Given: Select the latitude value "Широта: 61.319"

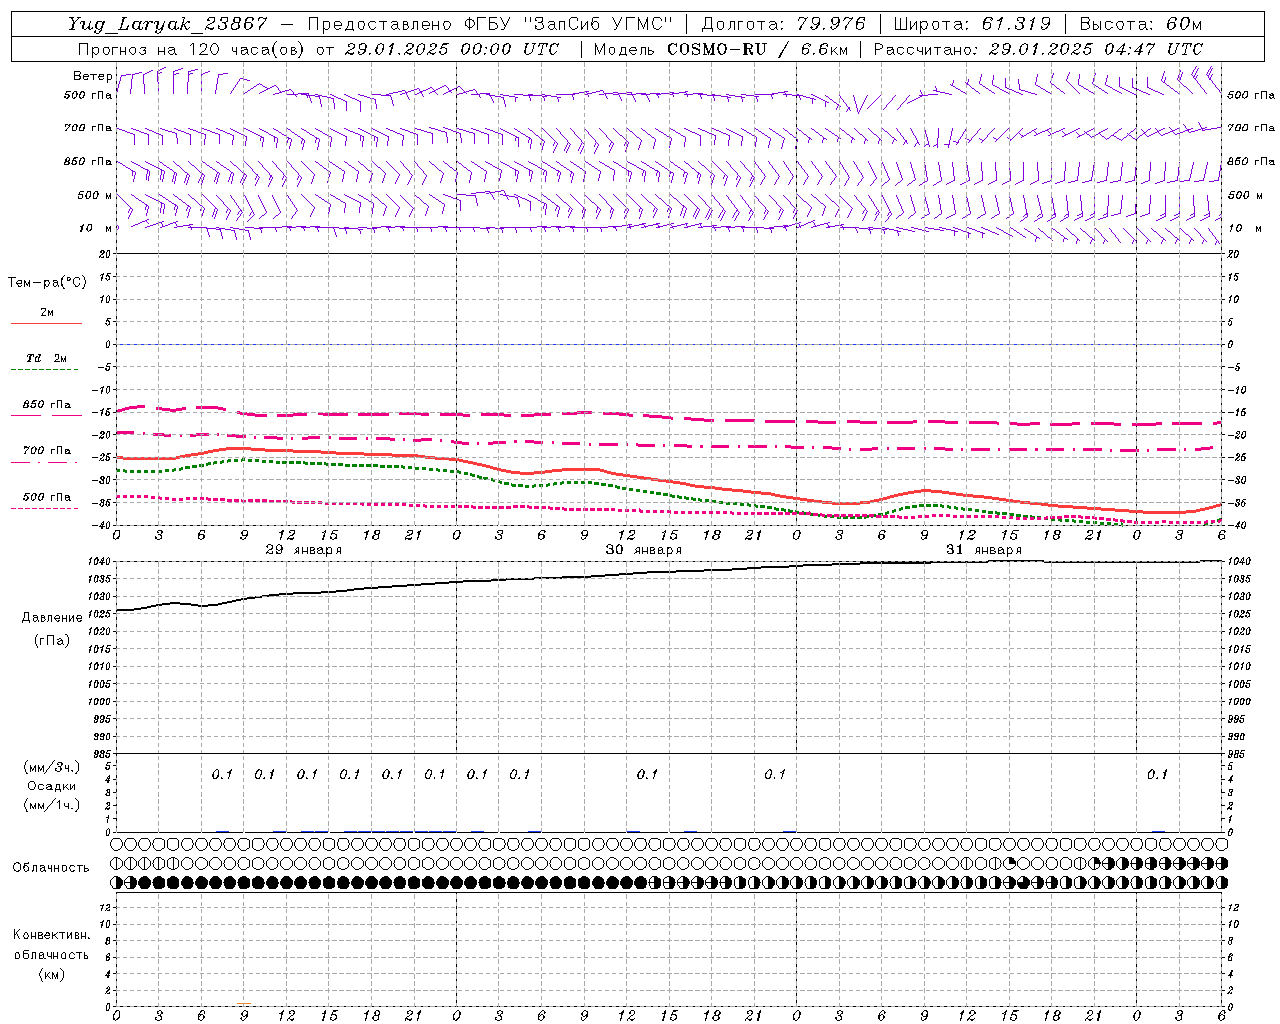Looking at the screenshot, I should [x=972, y=24].
